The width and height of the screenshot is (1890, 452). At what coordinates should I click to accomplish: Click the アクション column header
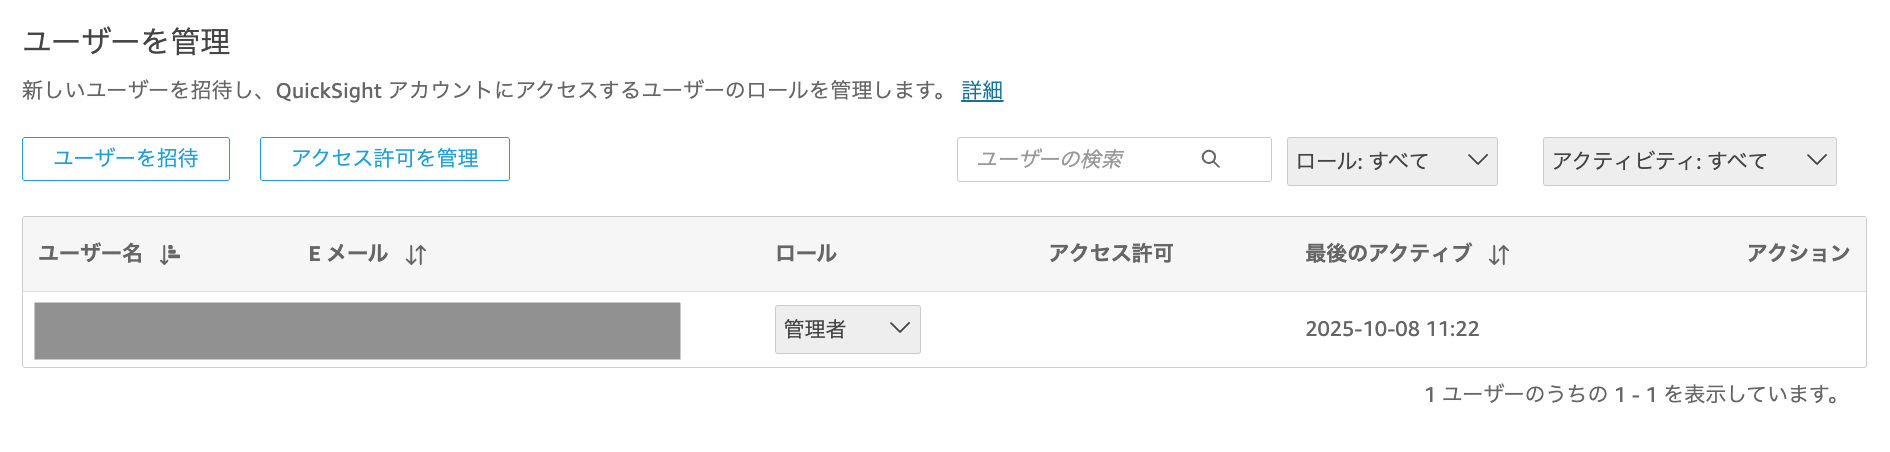tap(1797, 254)
